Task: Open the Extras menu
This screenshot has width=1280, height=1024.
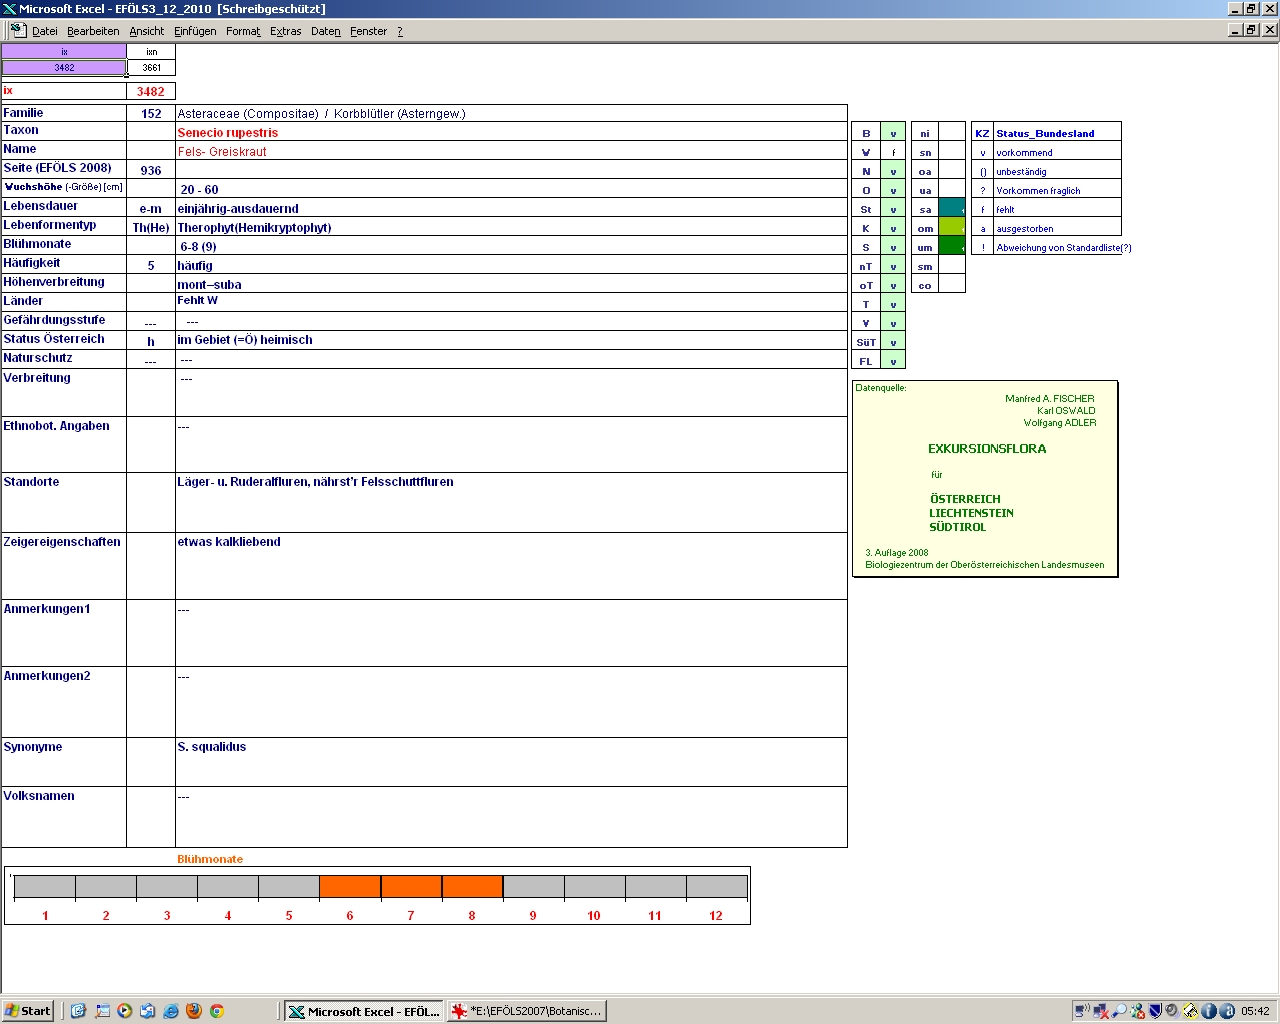Action: (x=286, y=31)
